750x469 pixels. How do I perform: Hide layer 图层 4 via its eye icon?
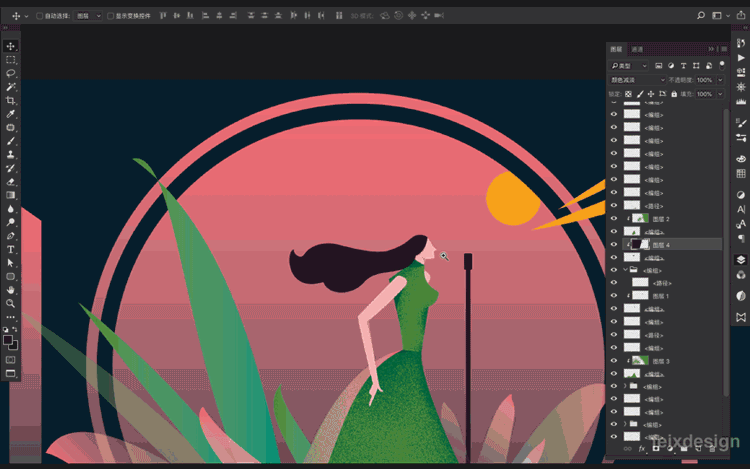point(614,244)
